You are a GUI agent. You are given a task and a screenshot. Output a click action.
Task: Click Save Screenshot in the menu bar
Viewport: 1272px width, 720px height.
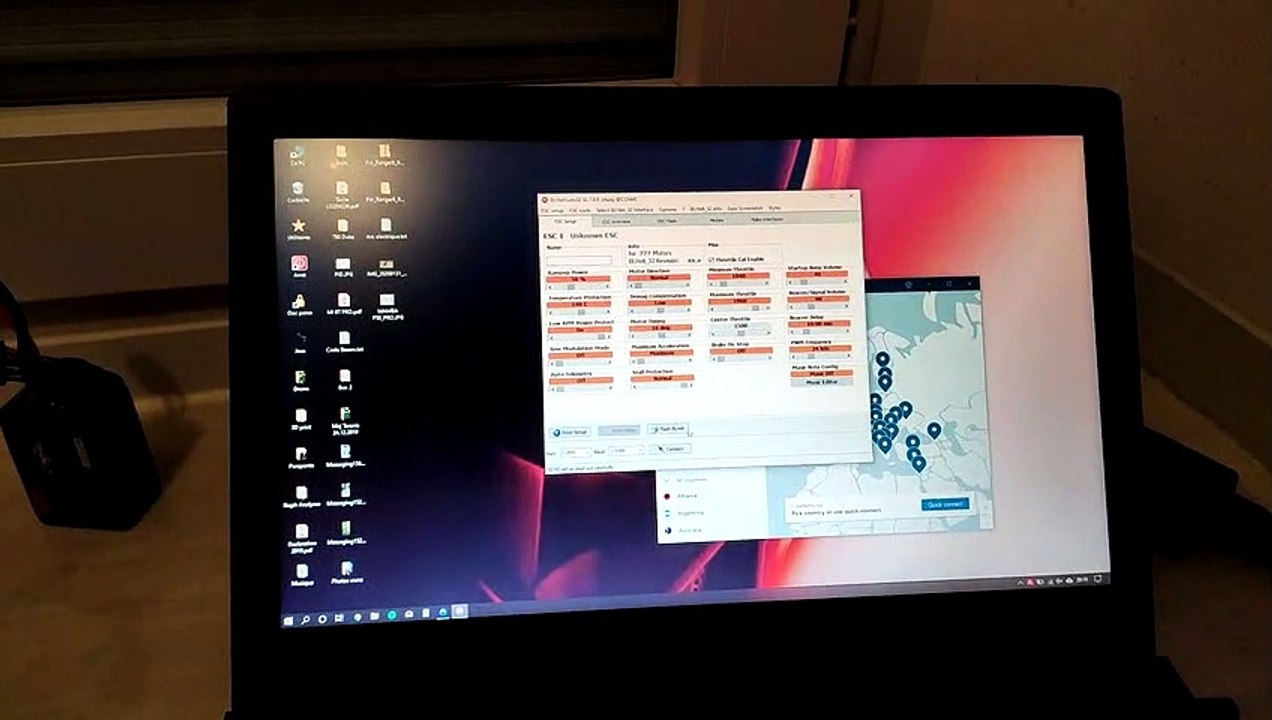pos(744,208)
